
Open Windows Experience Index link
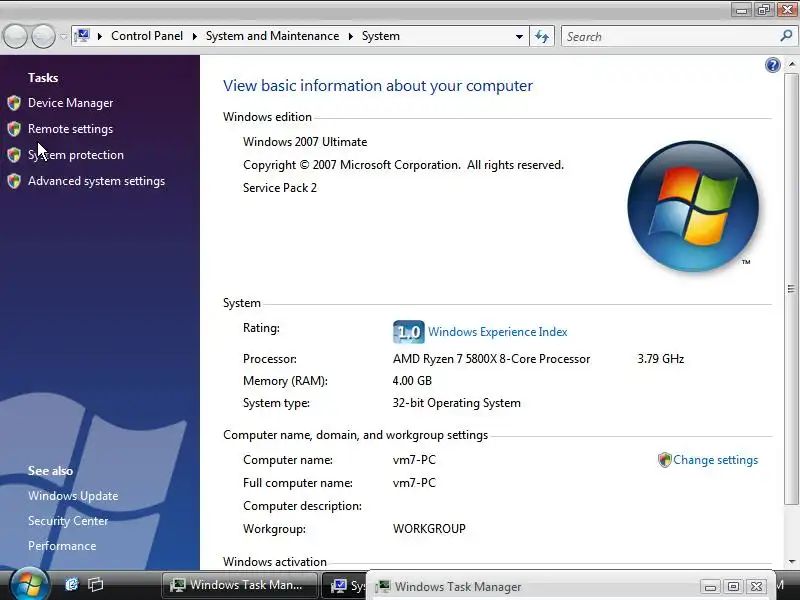pos(497,332)
